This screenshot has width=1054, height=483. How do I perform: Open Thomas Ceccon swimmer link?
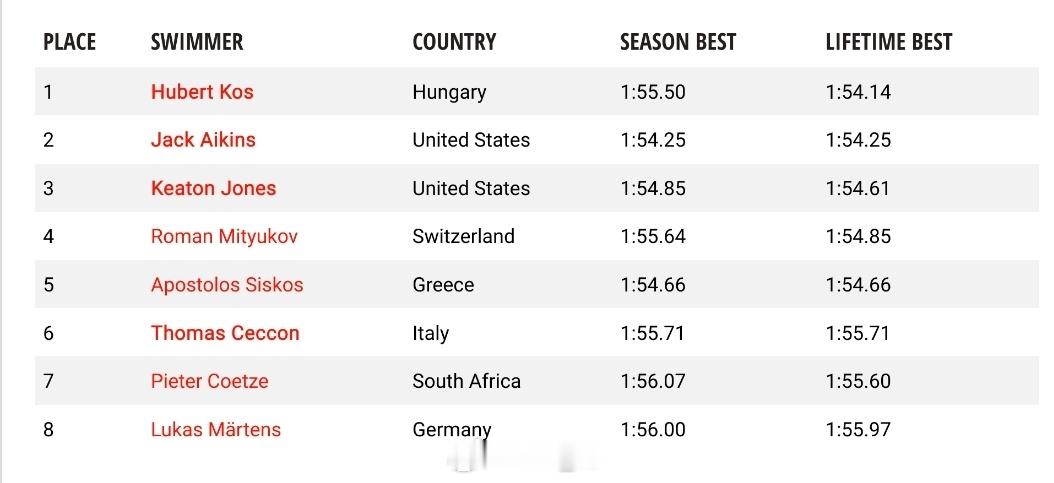pos(225,333)
